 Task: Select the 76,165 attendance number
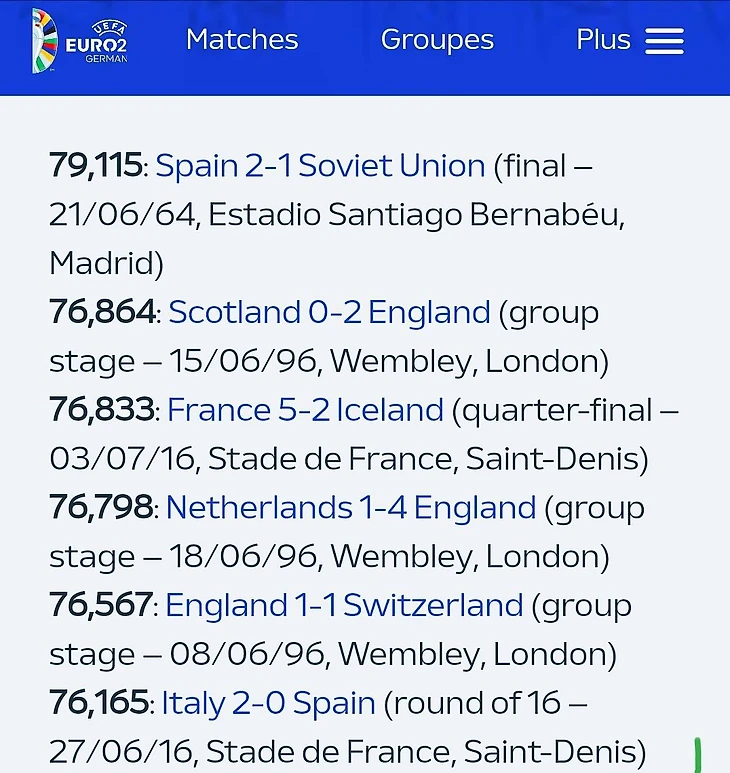pyautogui.click(x=99, y=703)
